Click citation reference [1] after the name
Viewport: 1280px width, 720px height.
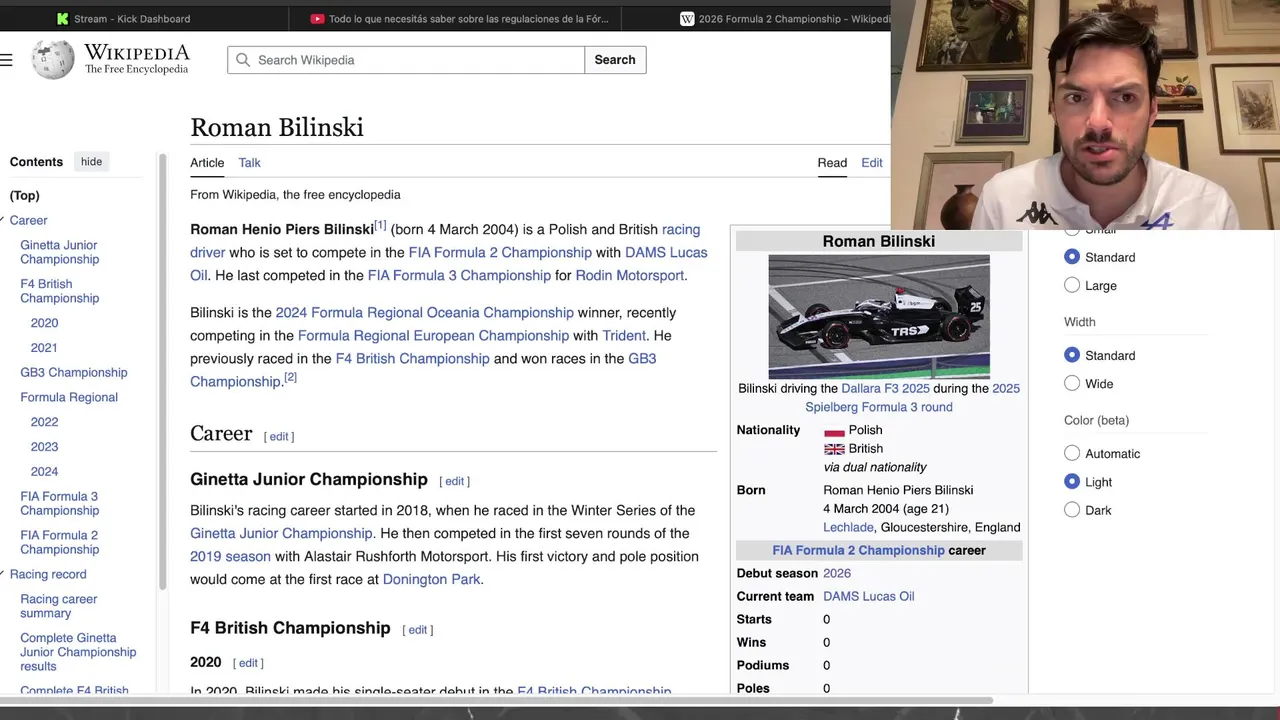(x=380, y=225)
